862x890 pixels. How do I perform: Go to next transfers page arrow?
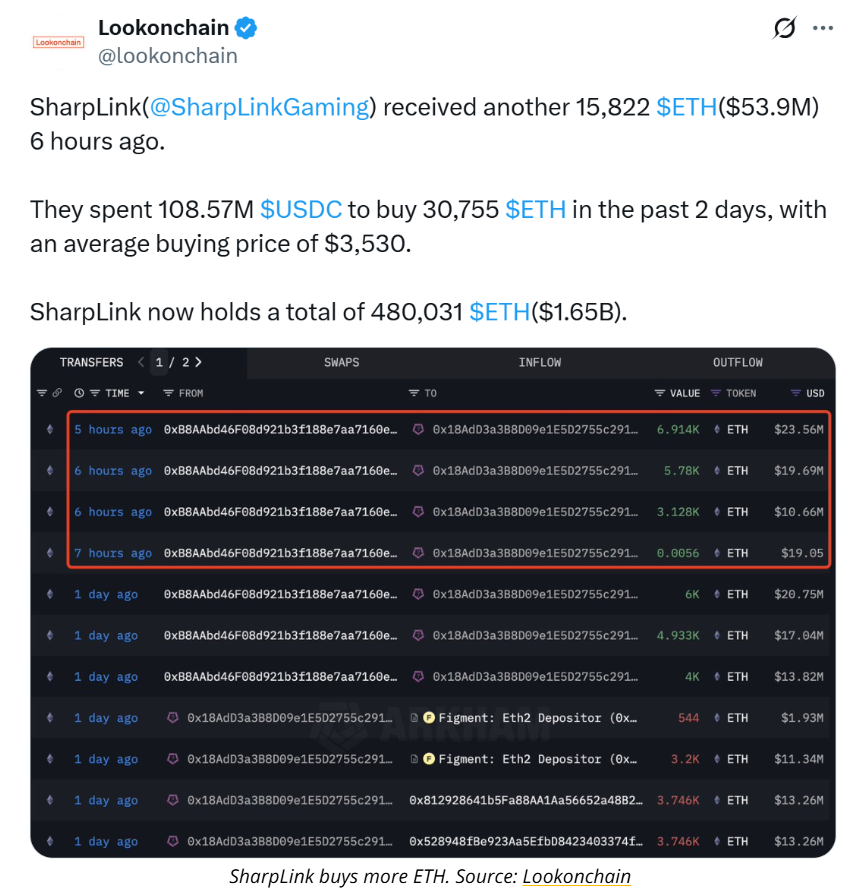(198, 362)
